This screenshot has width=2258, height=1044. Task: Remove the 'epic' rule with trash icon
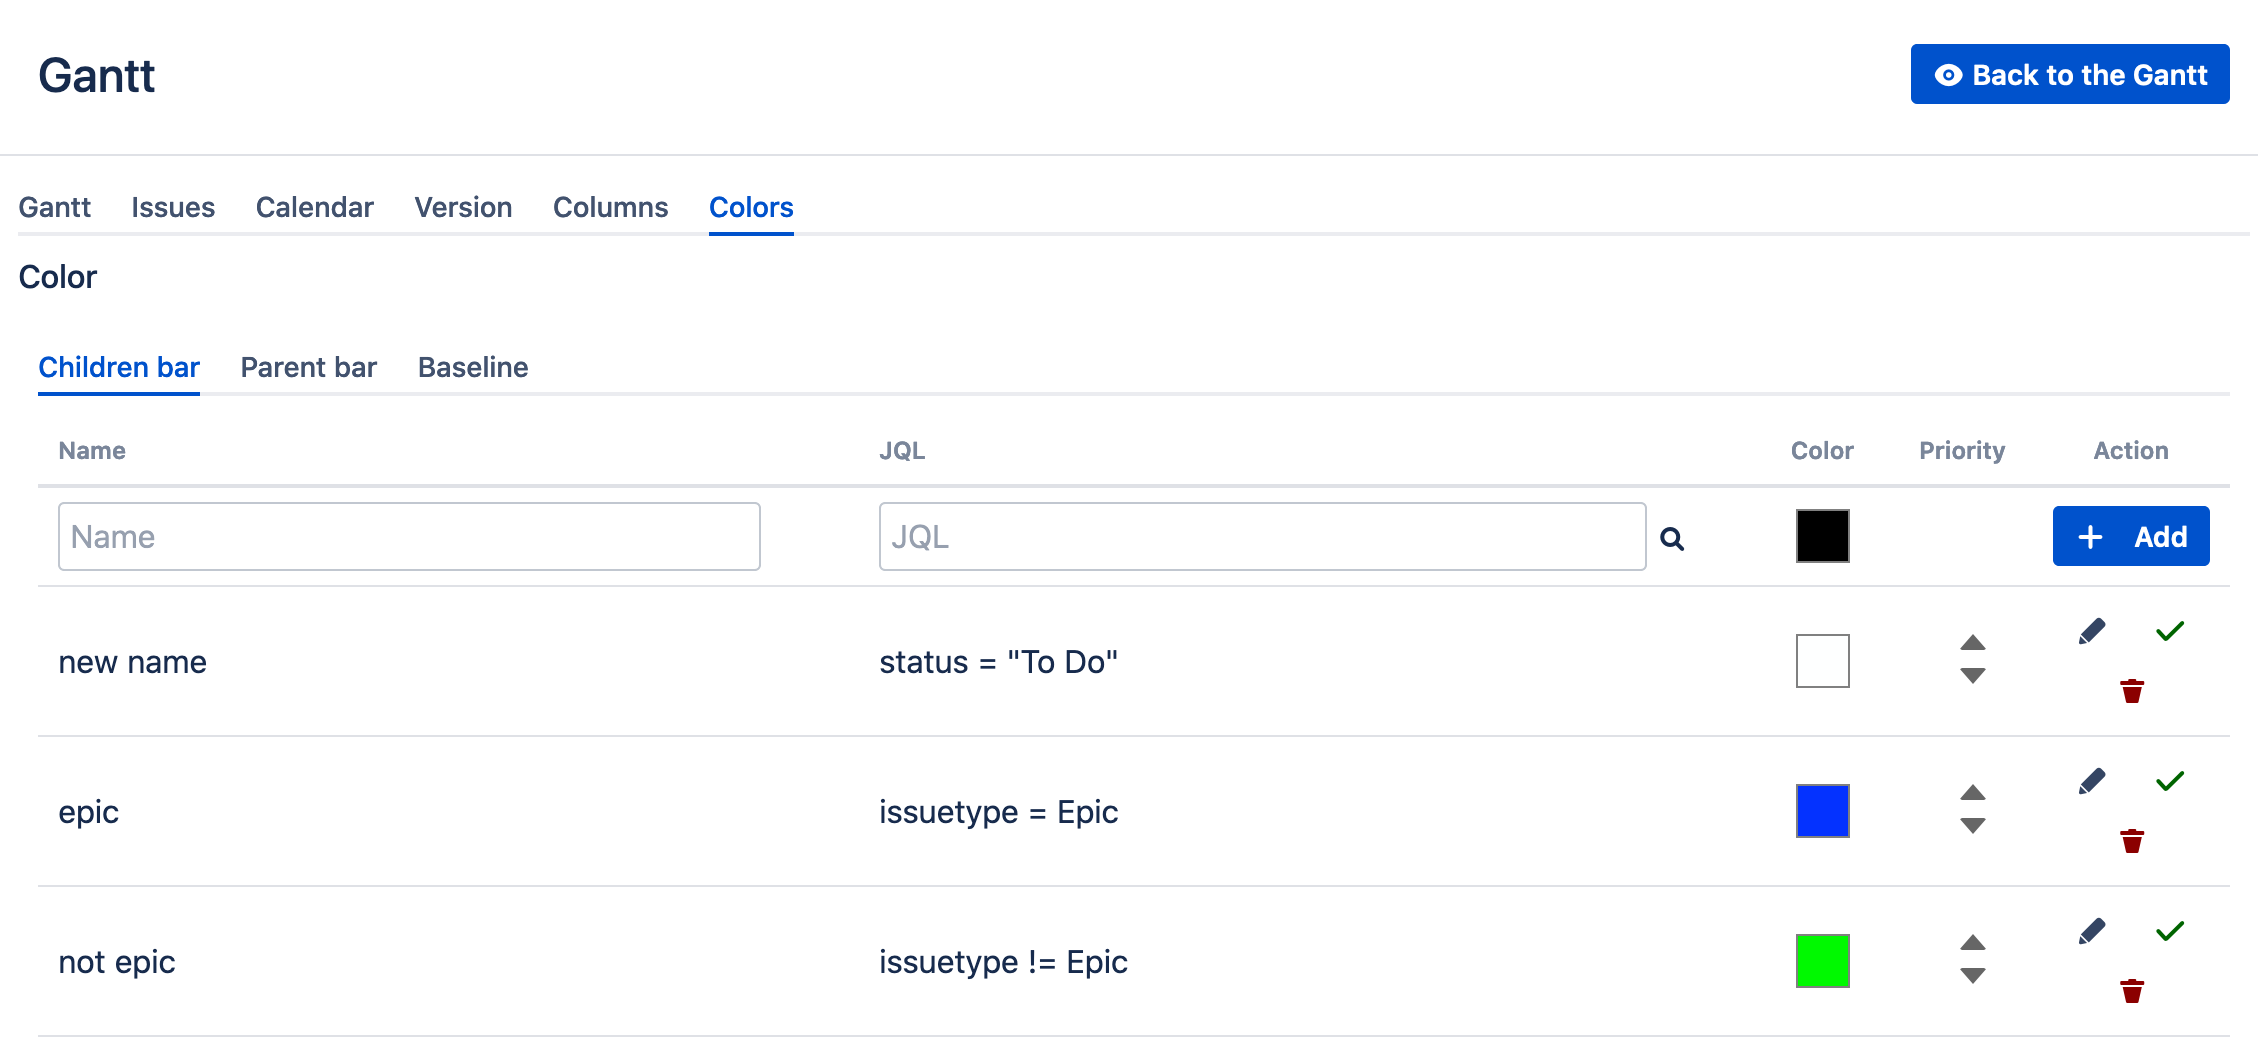coord(2132,841)
